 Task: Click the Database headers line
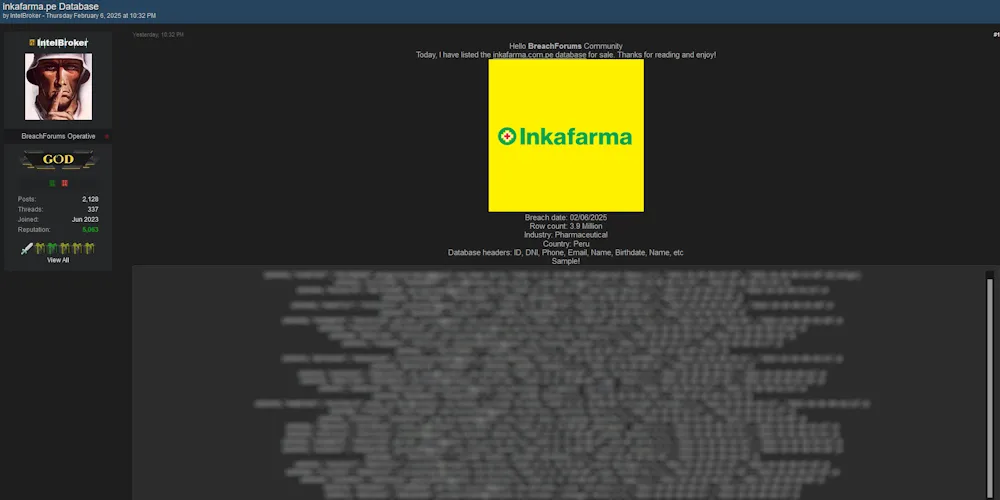[x=566, y=253]
